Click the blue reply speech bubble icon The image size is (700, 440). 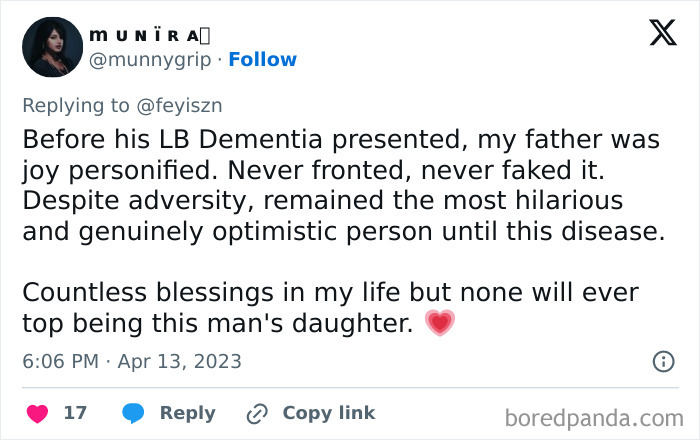click(133, 413)
